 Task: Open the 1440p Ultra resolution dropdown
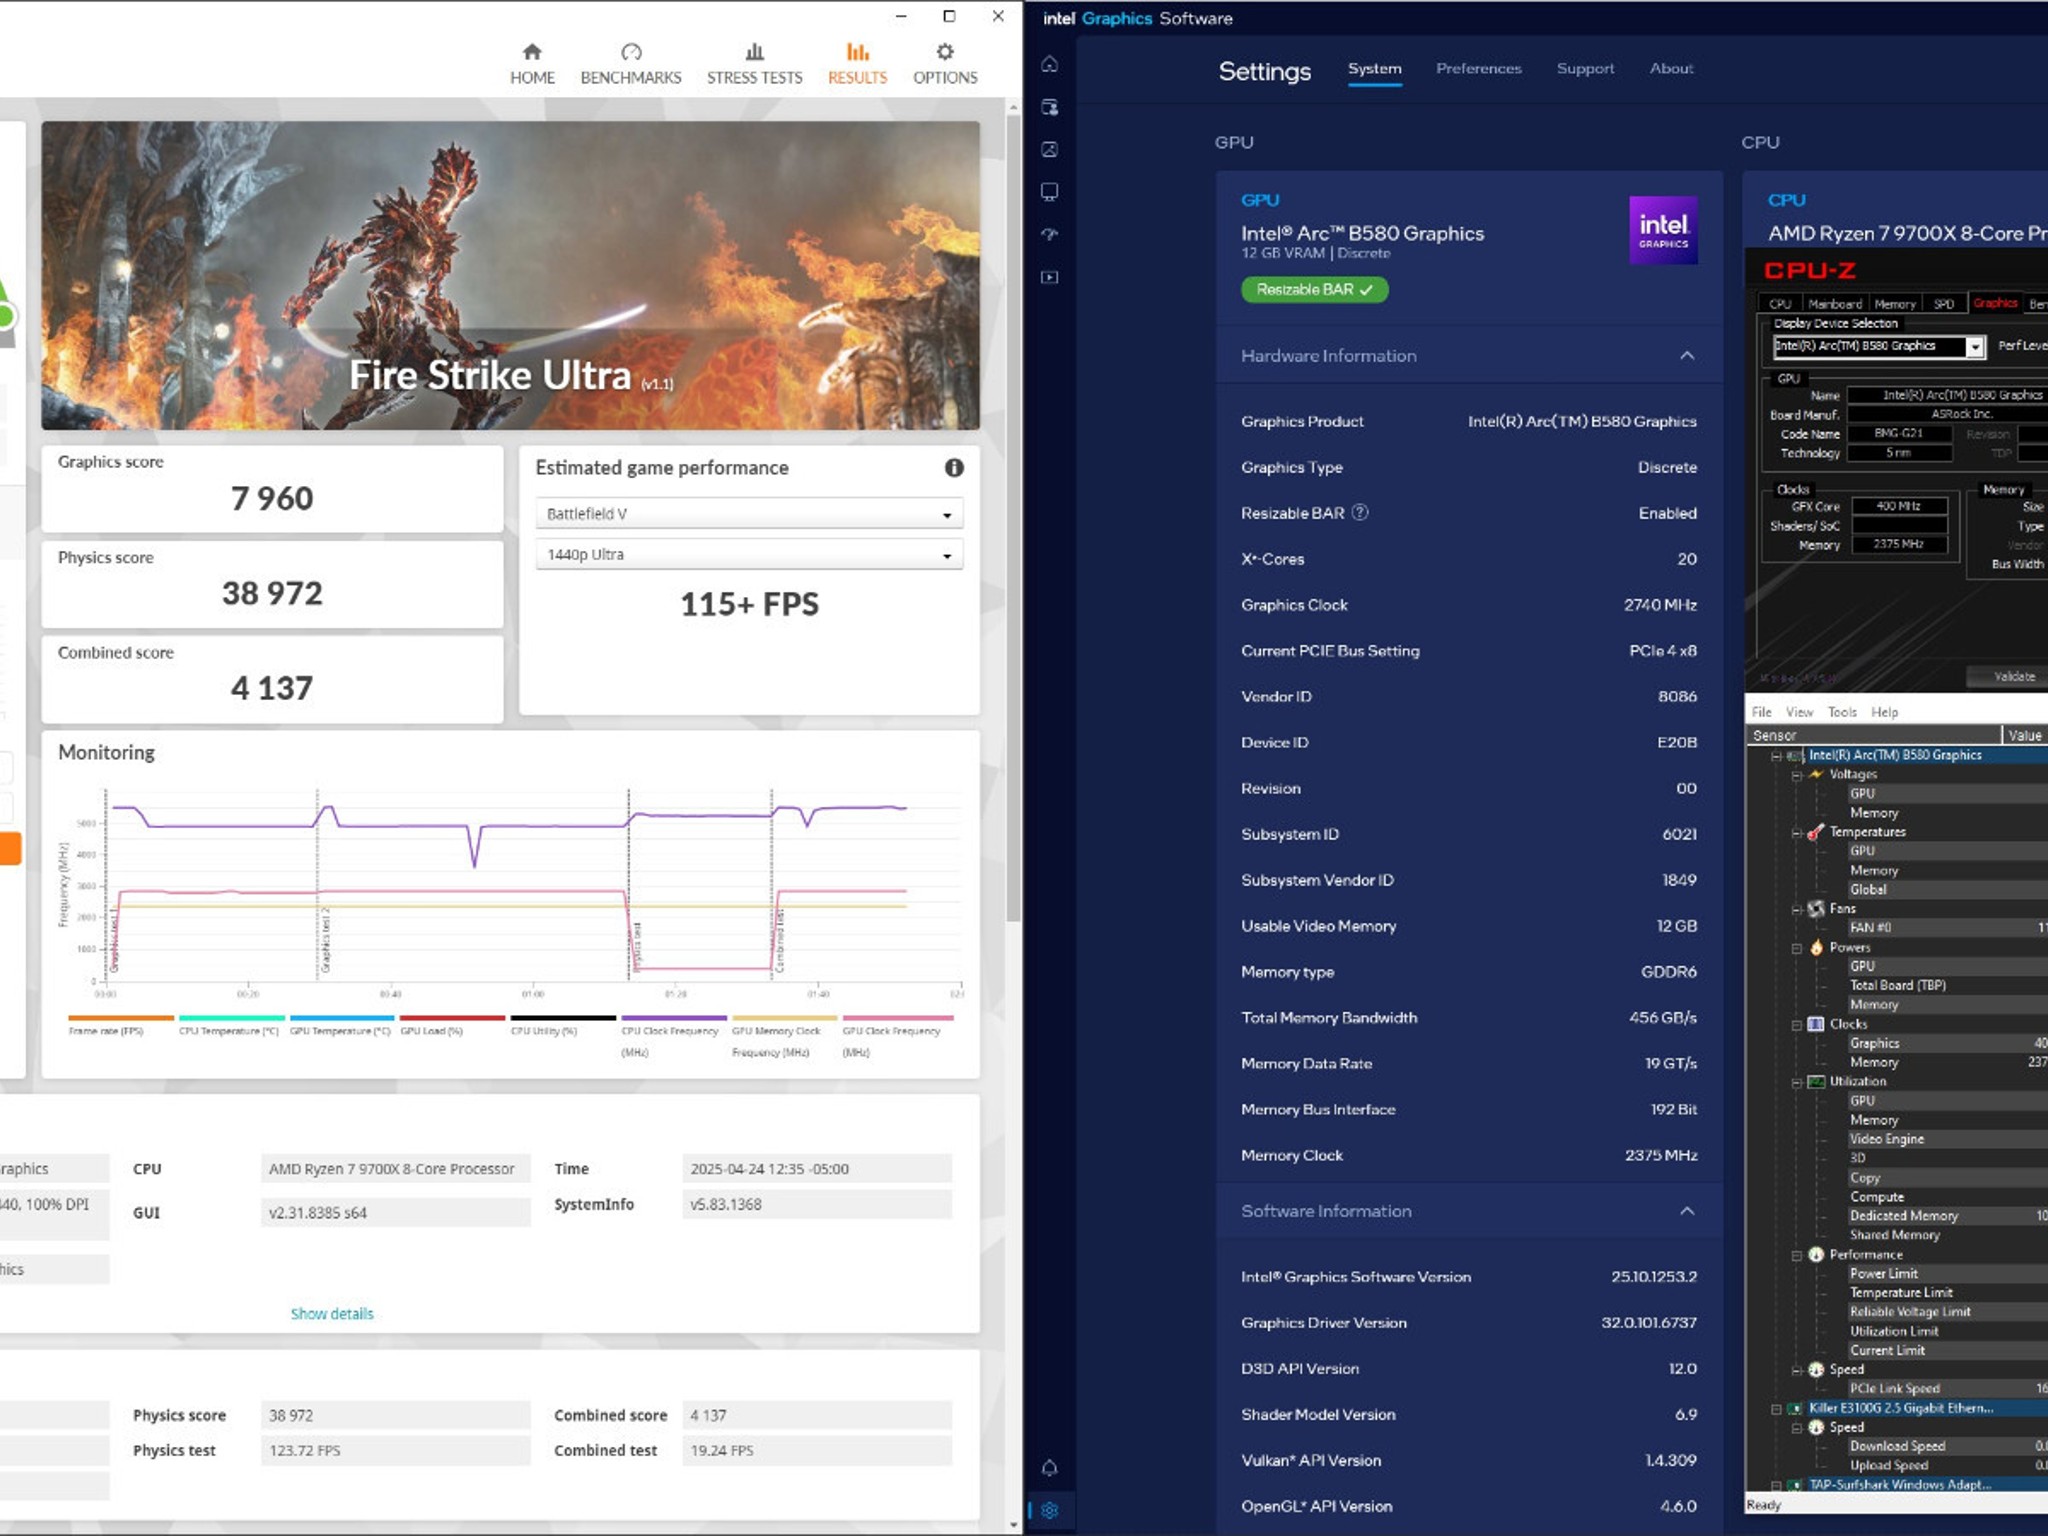(749, 554)
